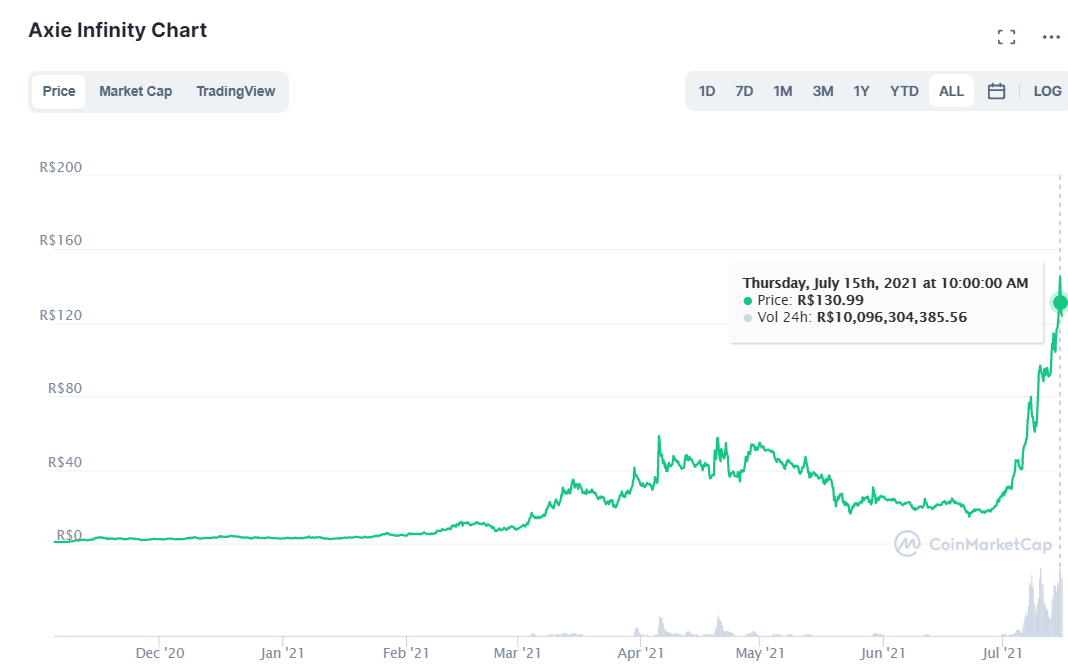
Task: Select the 1D time range
Action: 707,91
